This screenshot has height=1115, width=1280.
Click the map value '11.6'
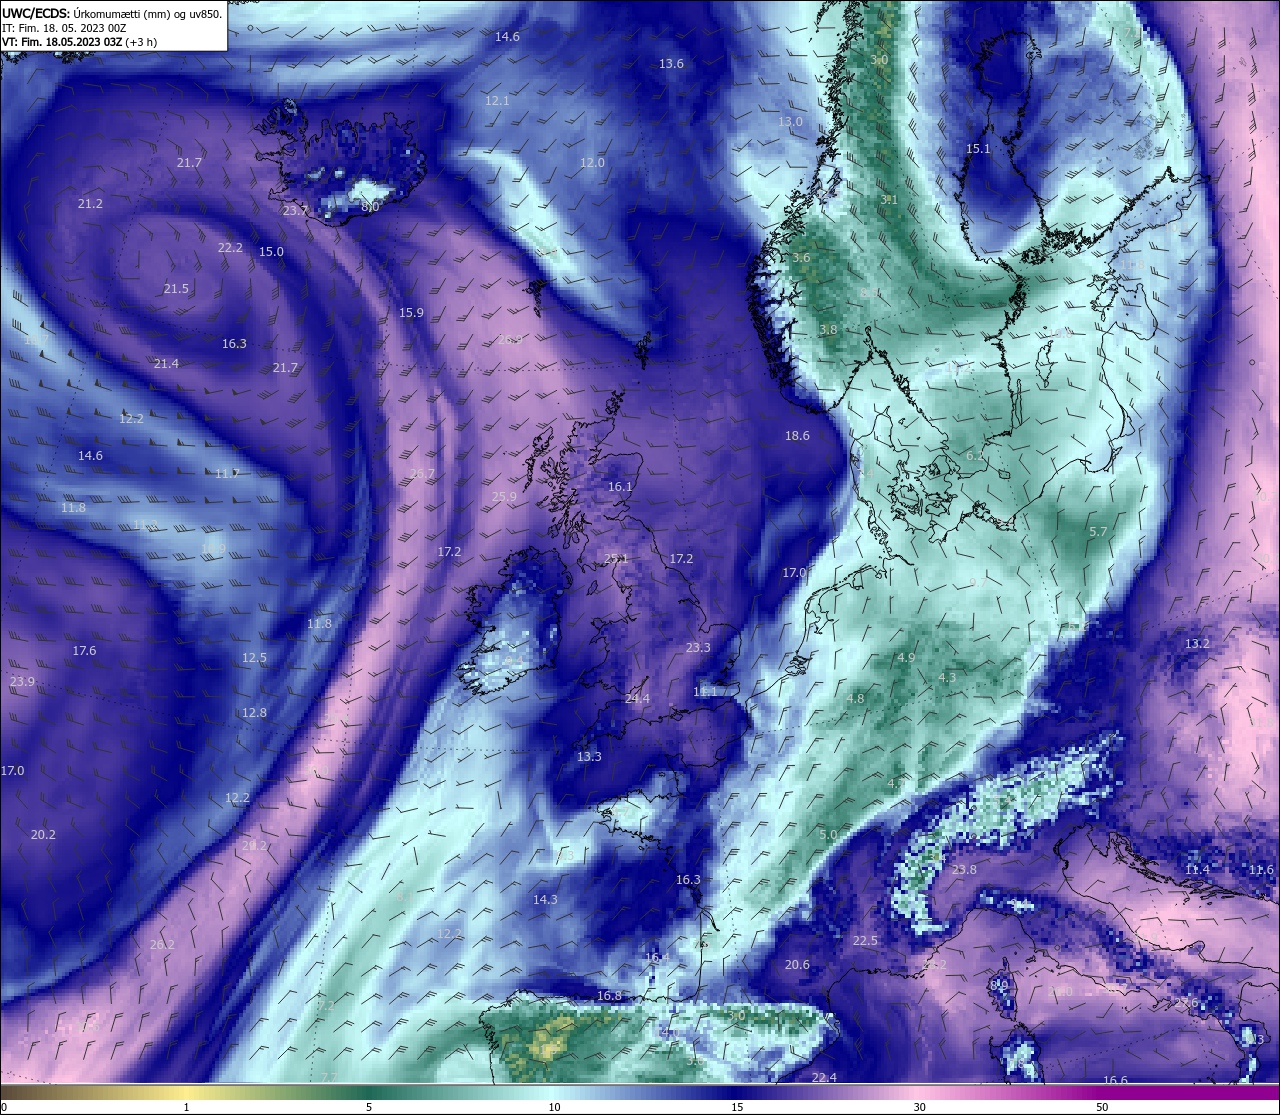[1261, 870]
